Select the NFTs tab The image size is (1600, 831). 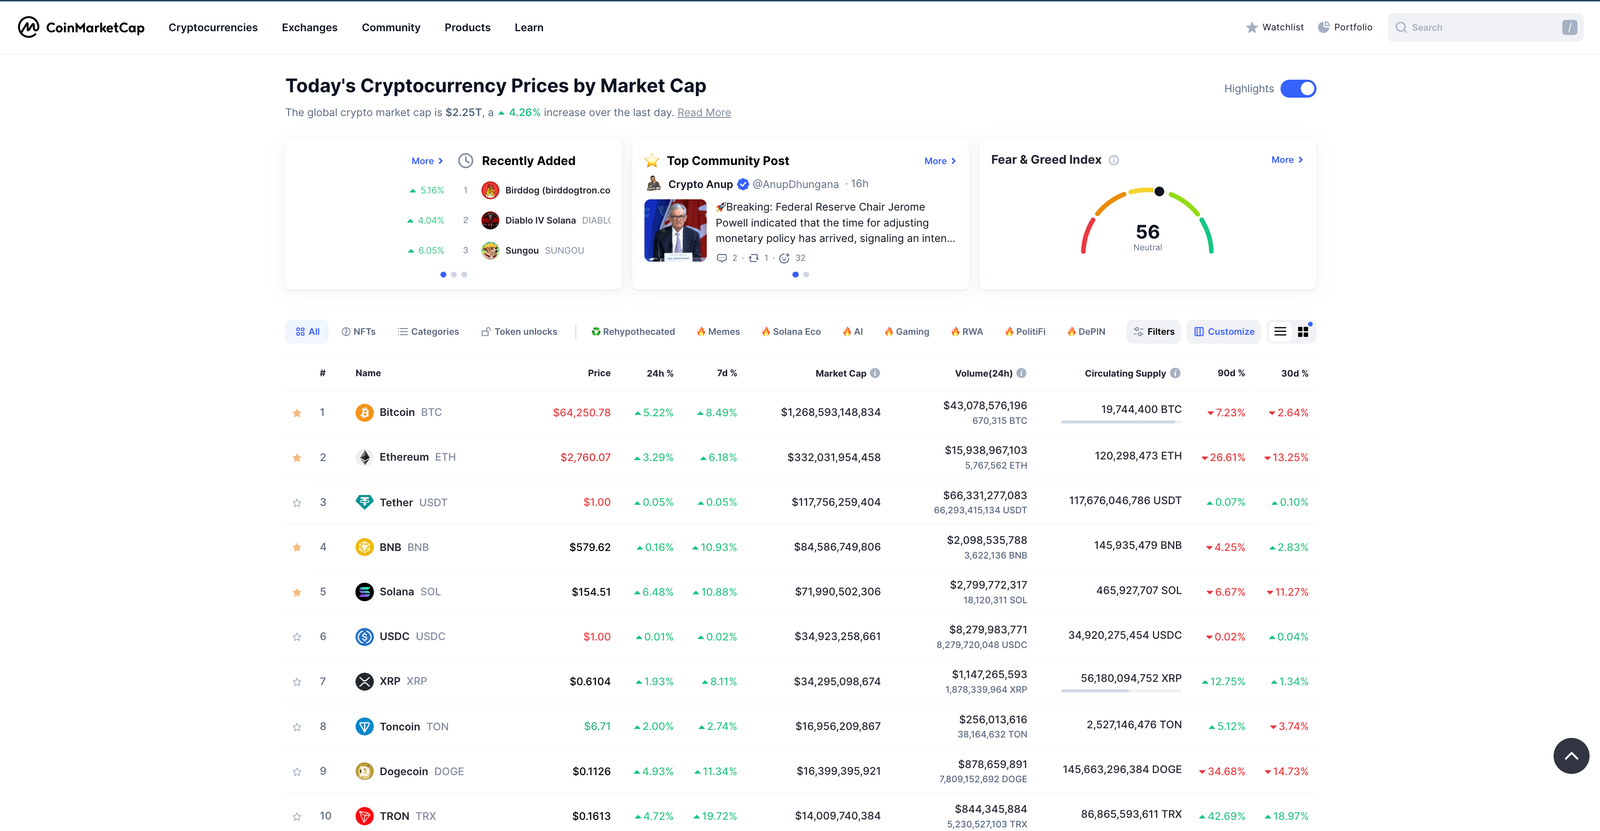tap(359, 332)
